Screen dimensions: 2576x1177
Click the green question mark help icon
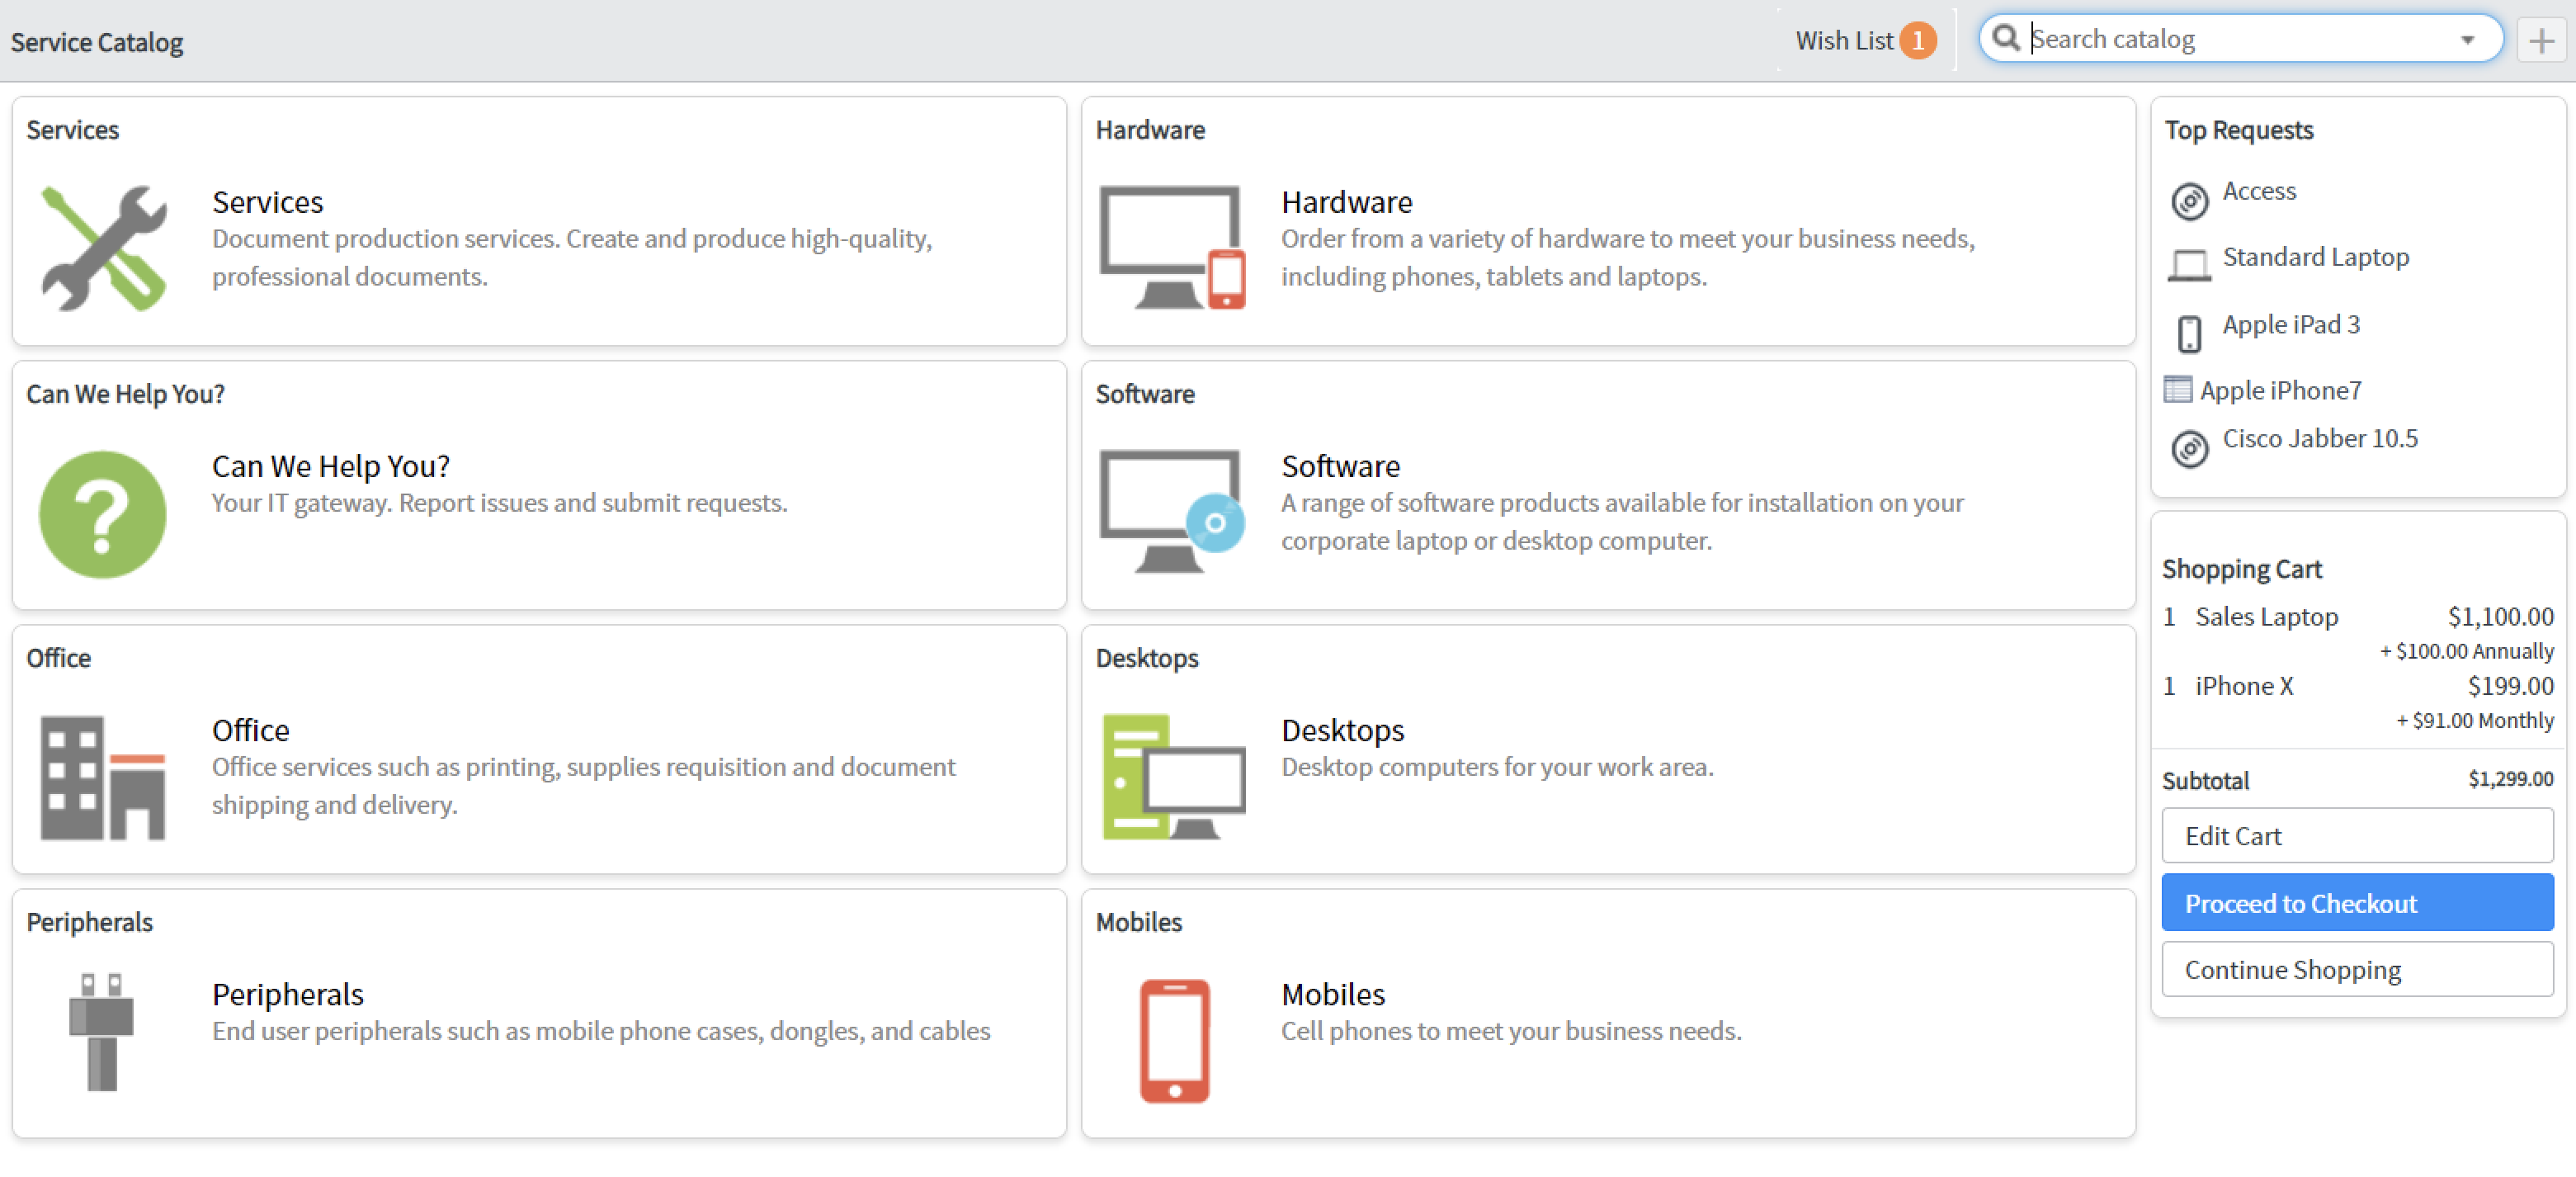102,513
